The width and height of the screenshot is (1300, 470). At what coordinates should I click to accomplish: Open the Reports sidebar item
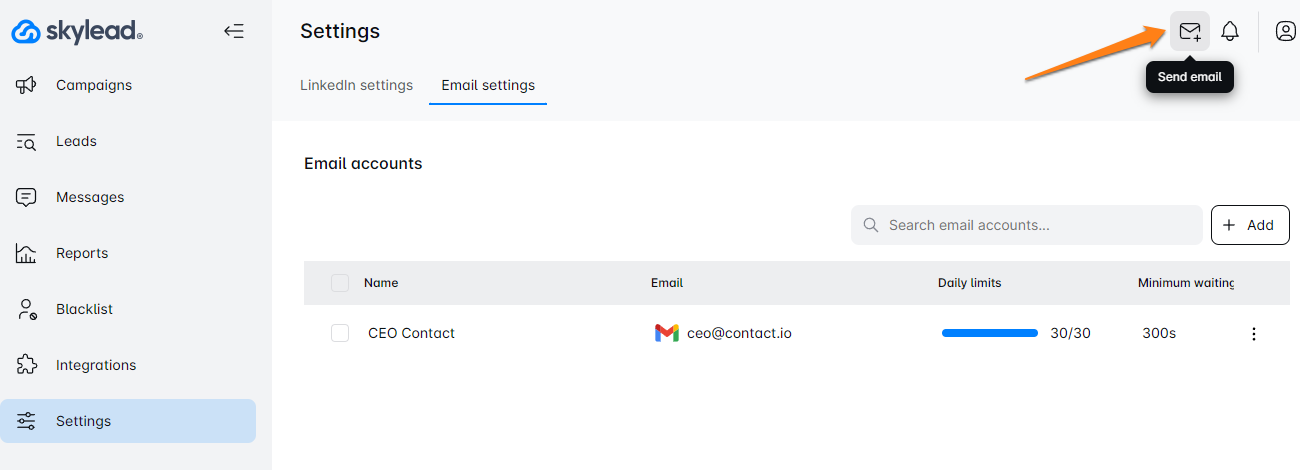(x=82, y=253)
